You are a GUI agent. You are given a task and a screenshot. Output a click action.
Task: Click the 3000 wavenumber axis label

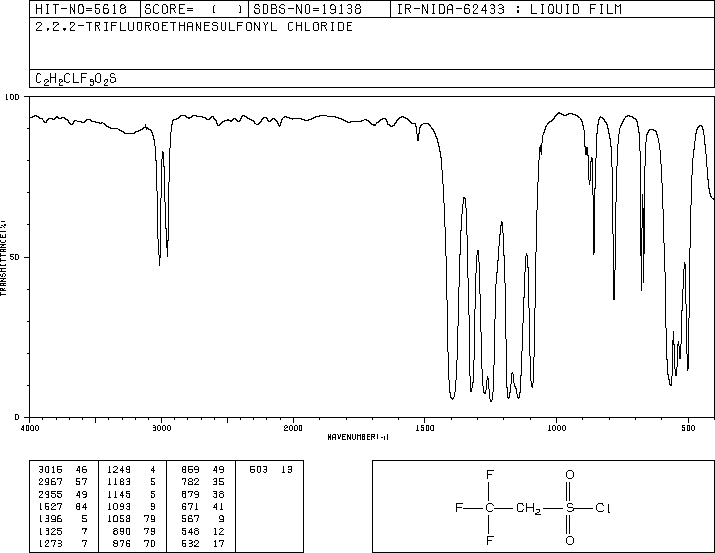pyautogui.click(x=161, y=428)
